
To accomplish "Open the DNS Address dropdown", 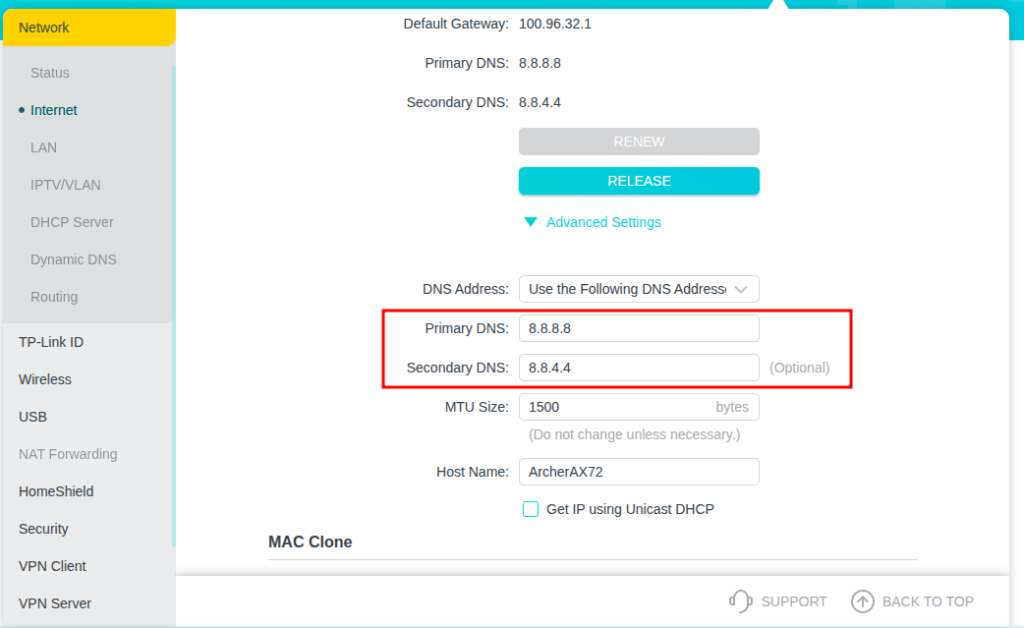I will (x=638, y=289).
